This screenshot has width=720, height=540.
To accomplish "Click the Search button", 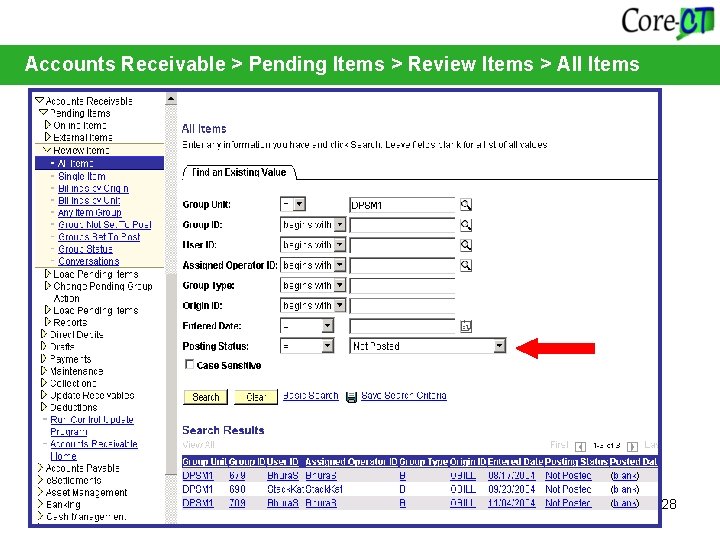I will pyautogui.click(x=206, y=397).
